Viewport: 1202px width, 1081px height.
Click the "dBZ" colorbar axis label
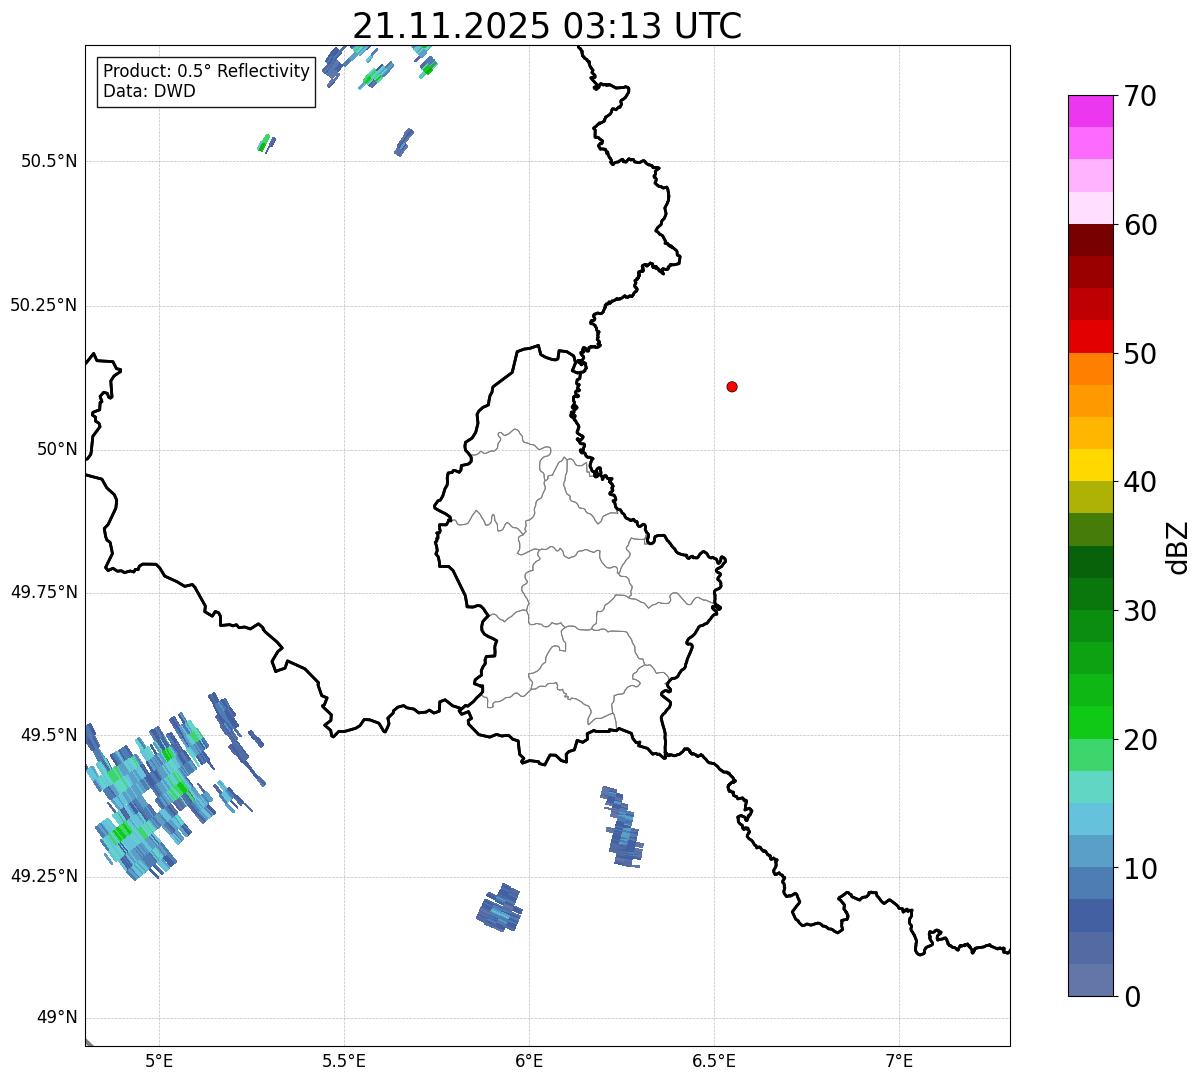coord(1178,547)
